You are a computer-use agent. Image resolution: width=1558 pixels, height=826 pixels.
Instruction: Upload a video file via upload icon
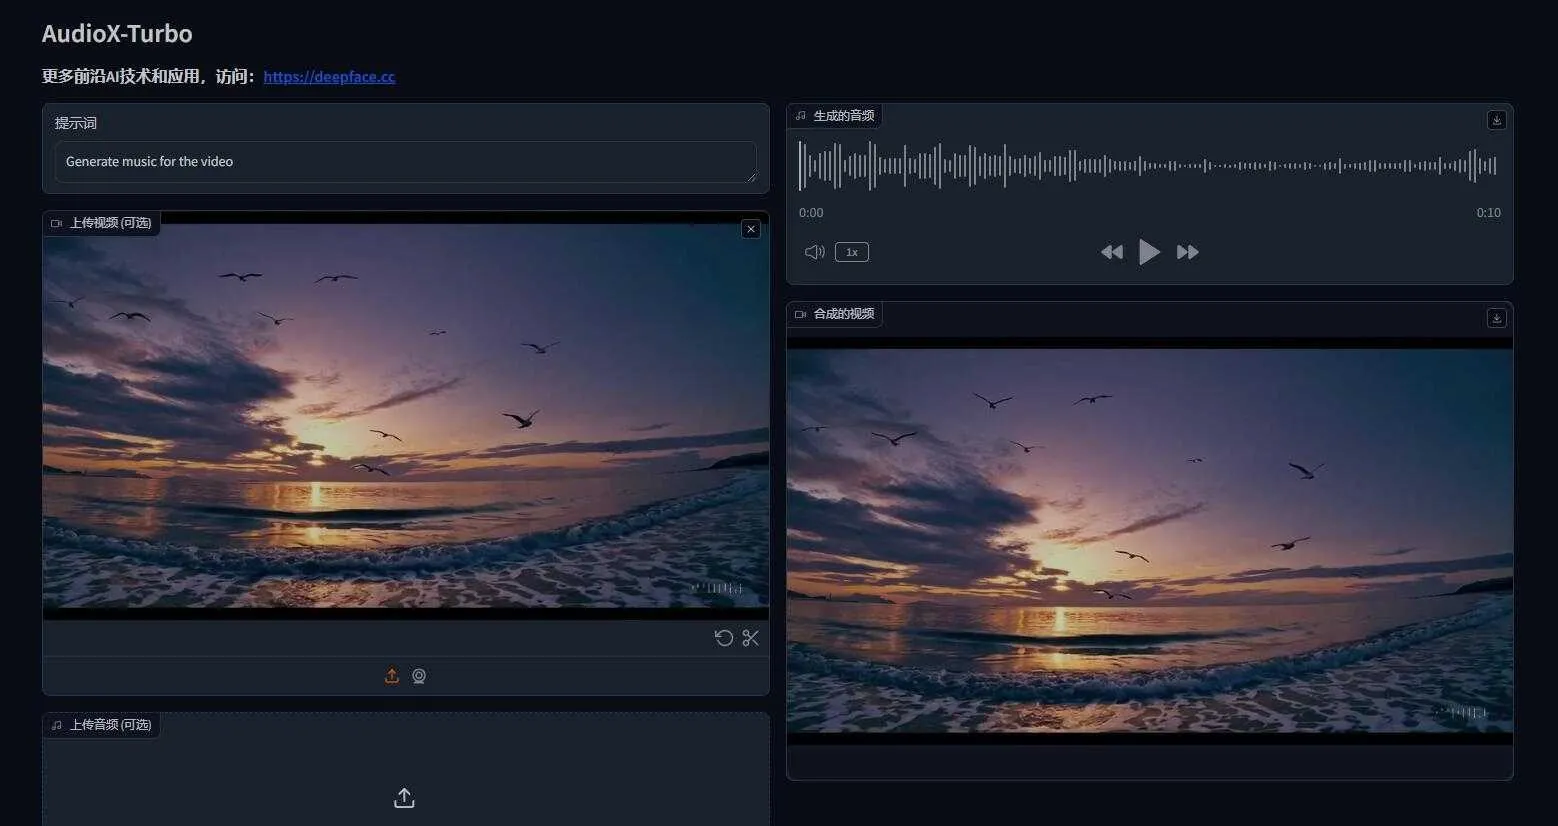(392, 676)
